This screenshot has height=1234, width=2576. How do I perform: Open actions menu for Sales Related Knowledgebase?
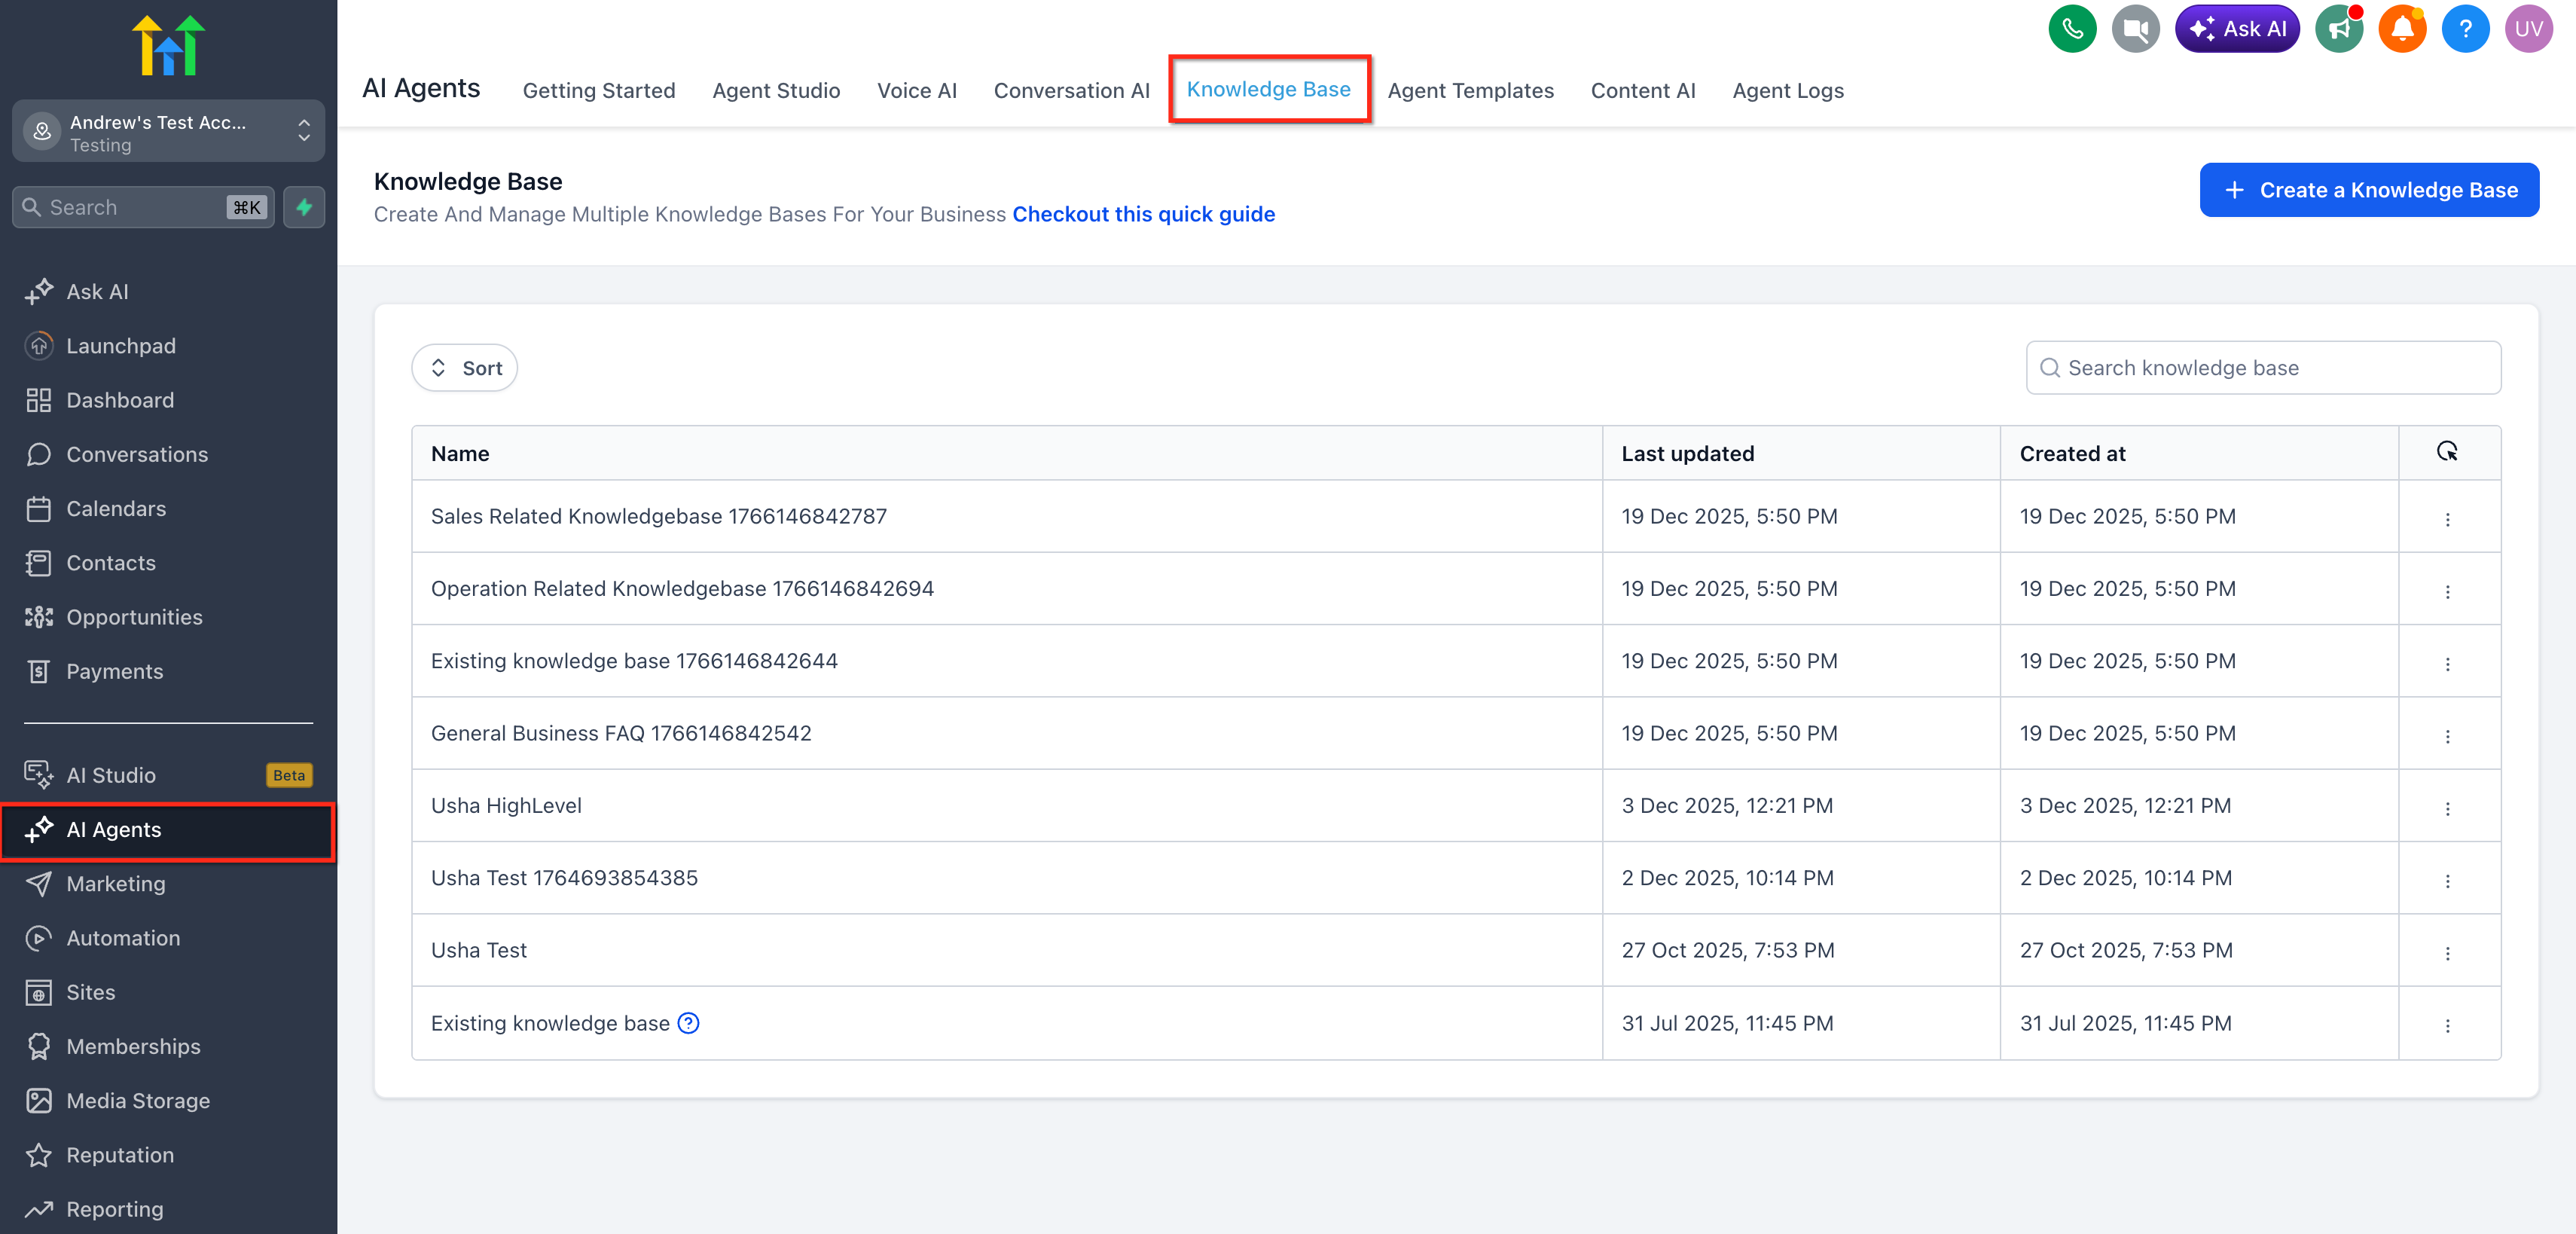pyautogui.click(x=2447, y=519)
